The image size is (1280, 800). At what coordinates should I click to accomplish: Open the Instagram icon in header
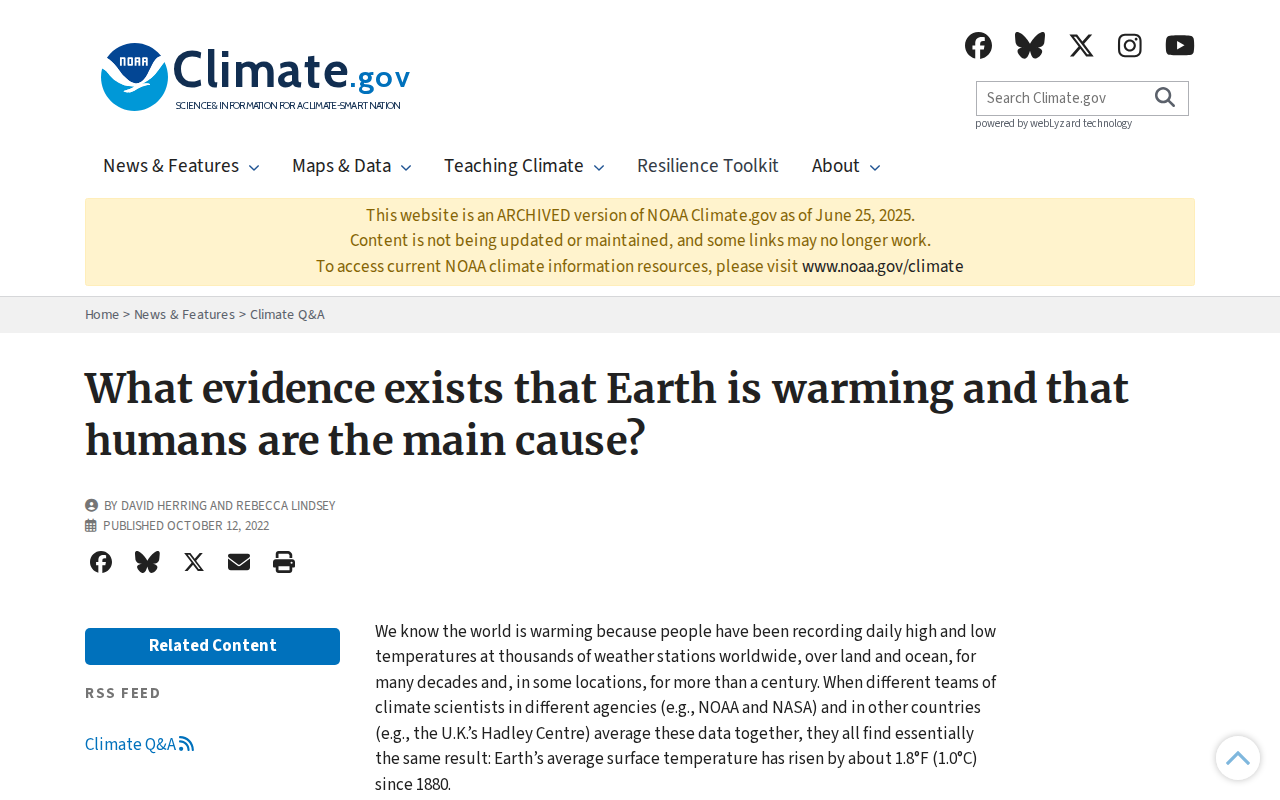coord(1130,45)
